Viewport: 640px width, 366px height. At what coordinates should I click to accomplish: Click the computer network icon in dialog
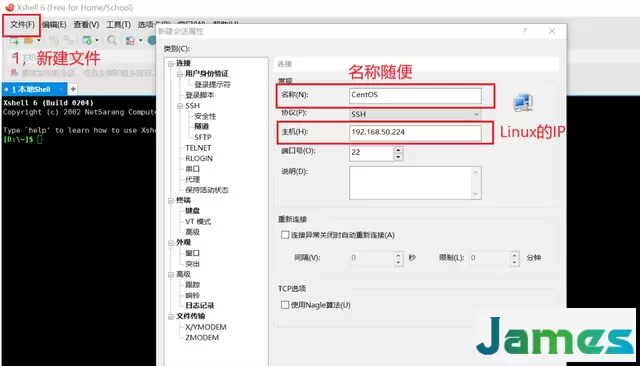(523, 102)
